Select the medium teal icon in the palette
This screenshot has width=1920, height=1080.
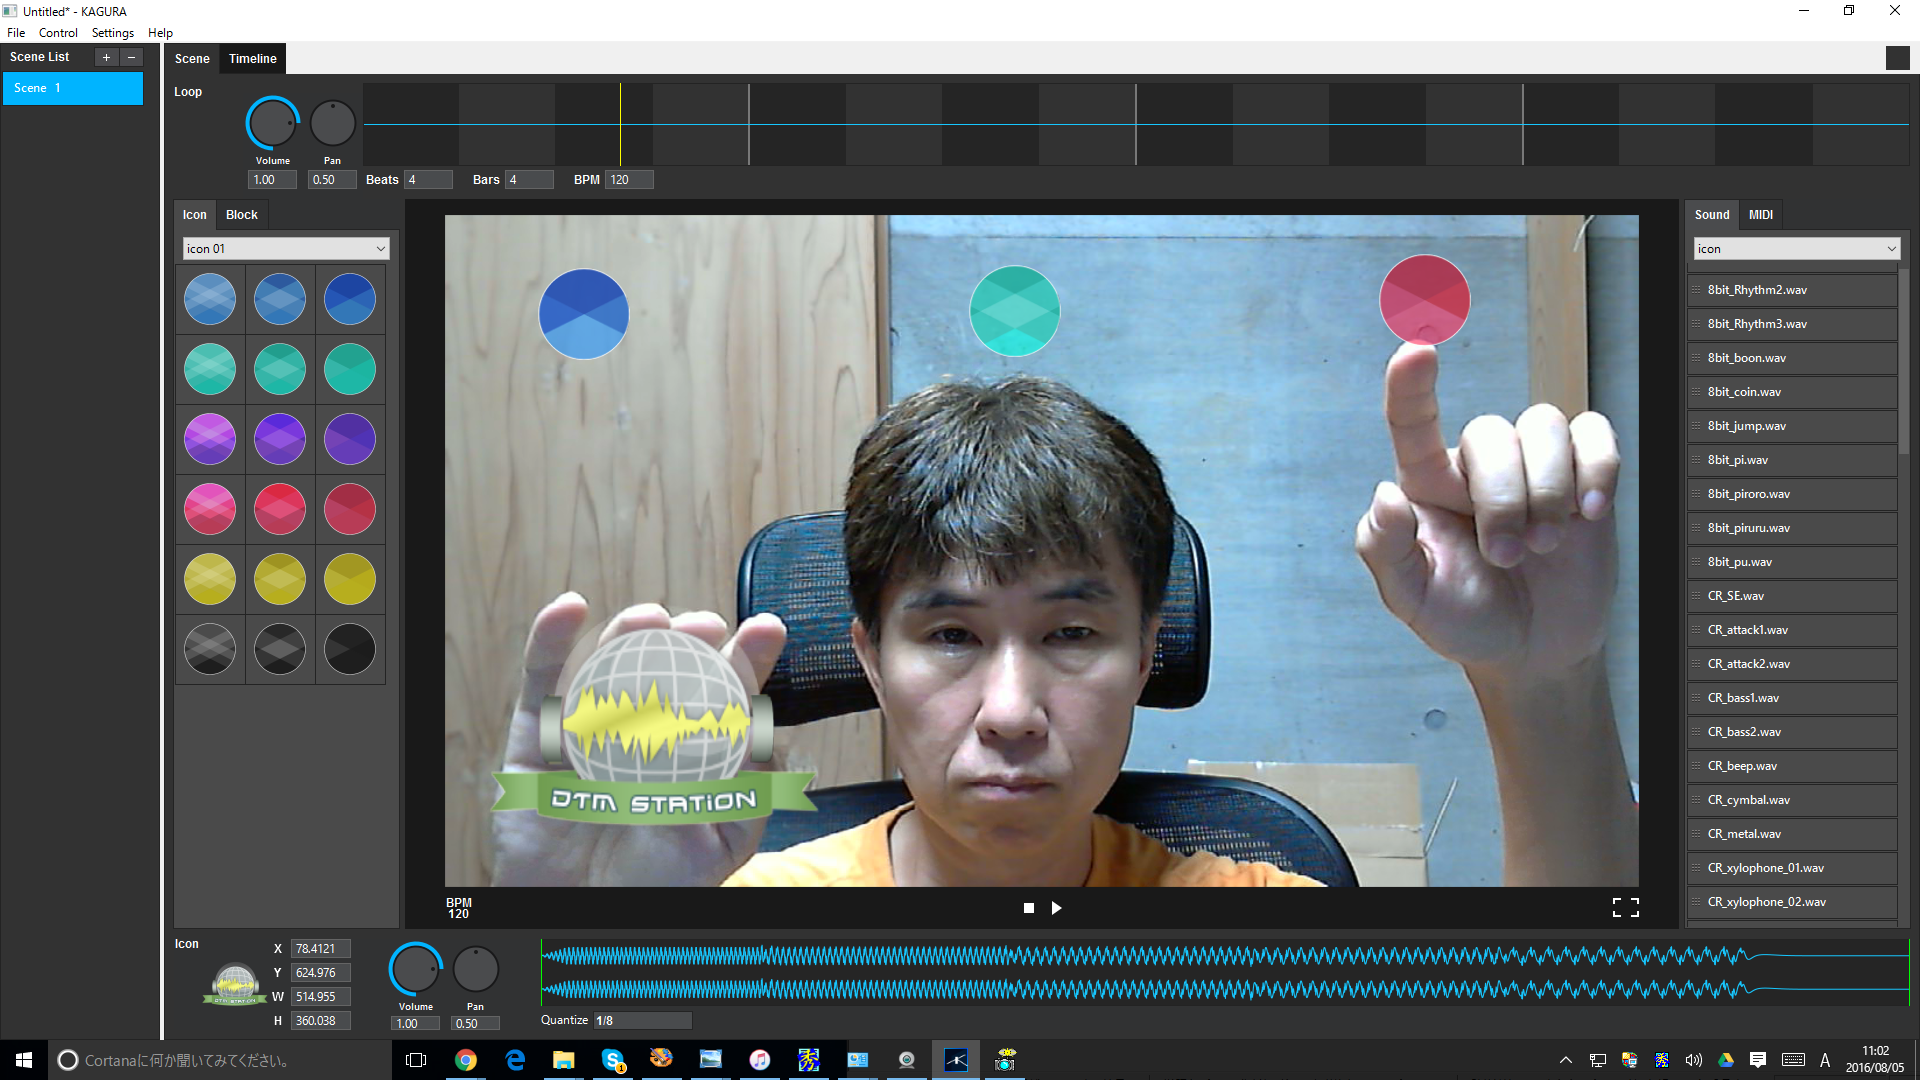280,369
